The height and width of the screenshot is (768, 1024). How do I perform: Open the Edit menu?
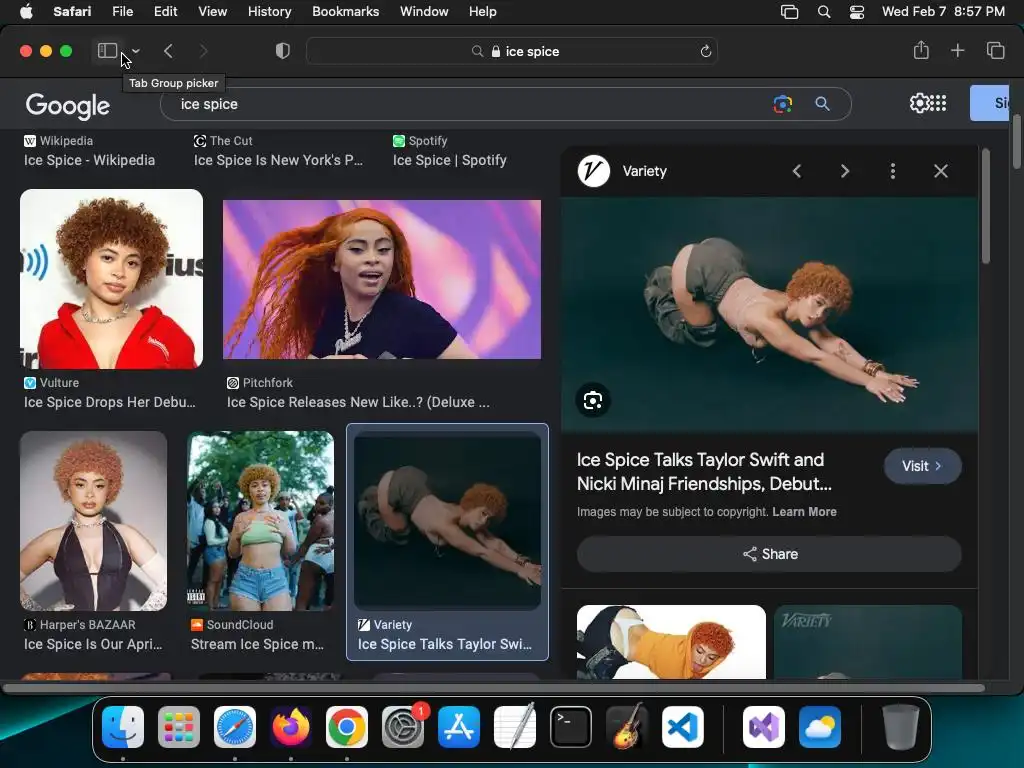165,12
